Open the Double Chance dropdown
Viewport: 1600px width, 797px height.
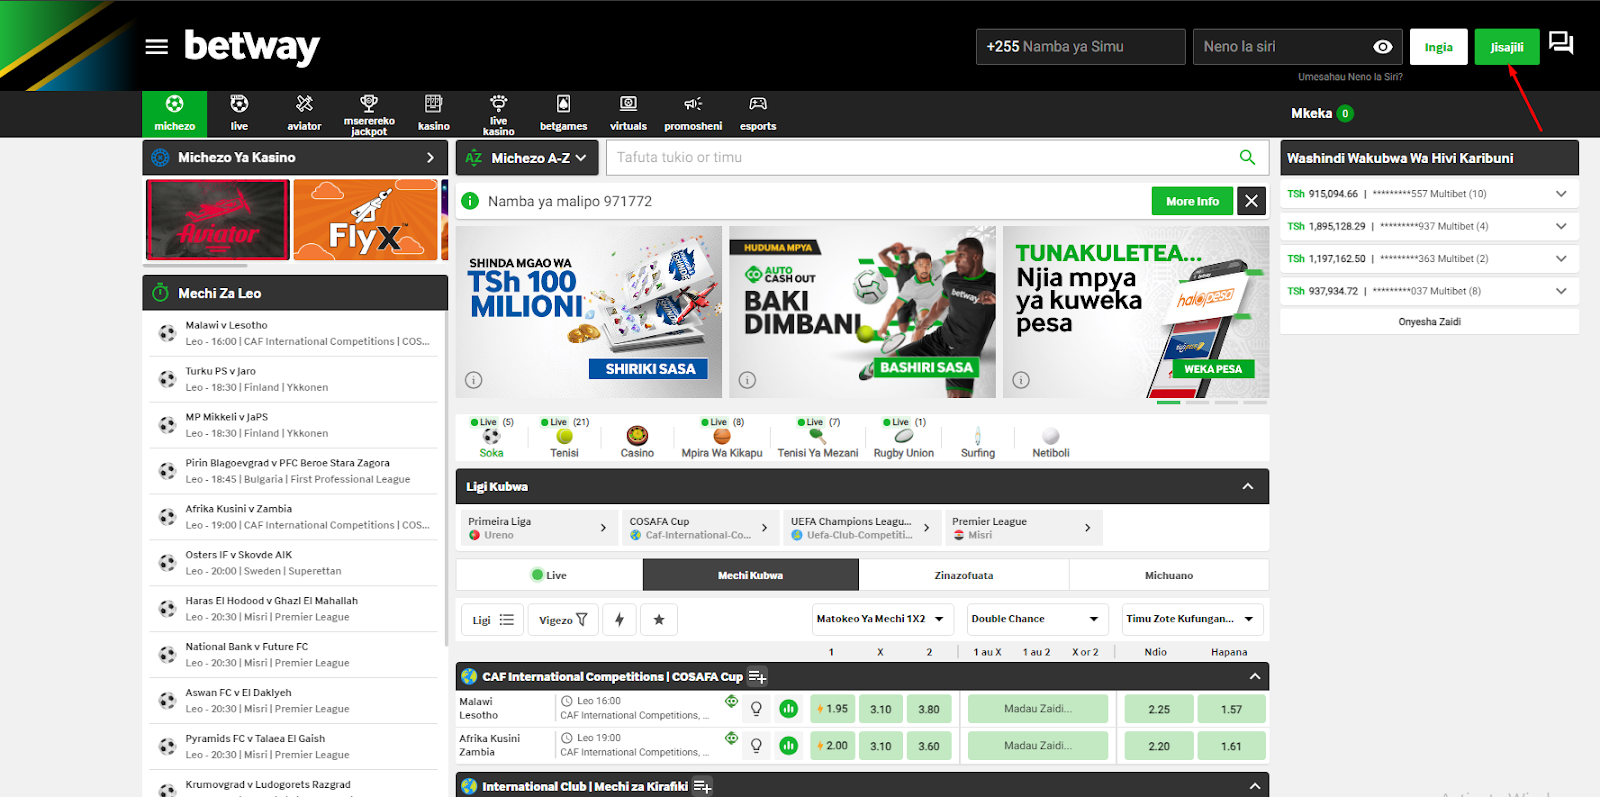(x=1036, y=619)
